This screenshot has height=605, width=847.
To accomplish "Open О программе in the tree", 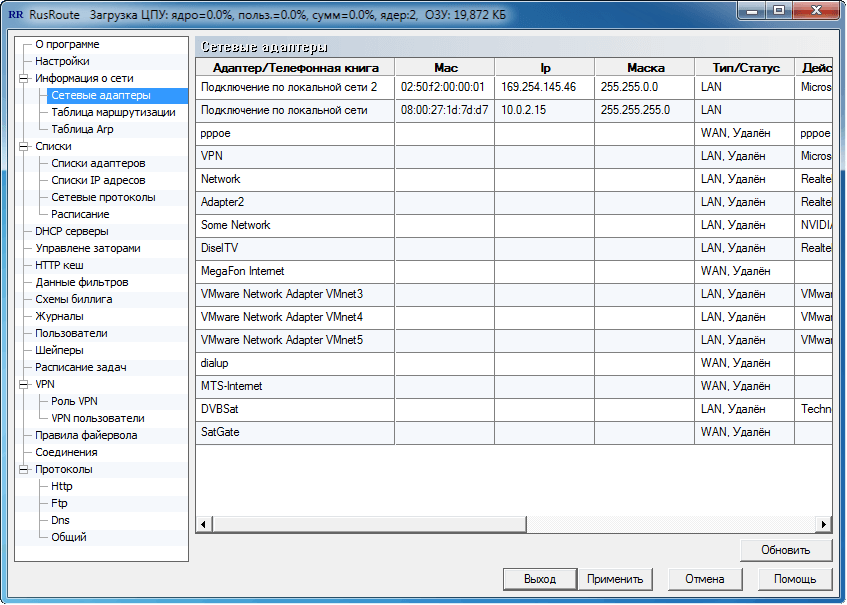I will tap(67, 44).
